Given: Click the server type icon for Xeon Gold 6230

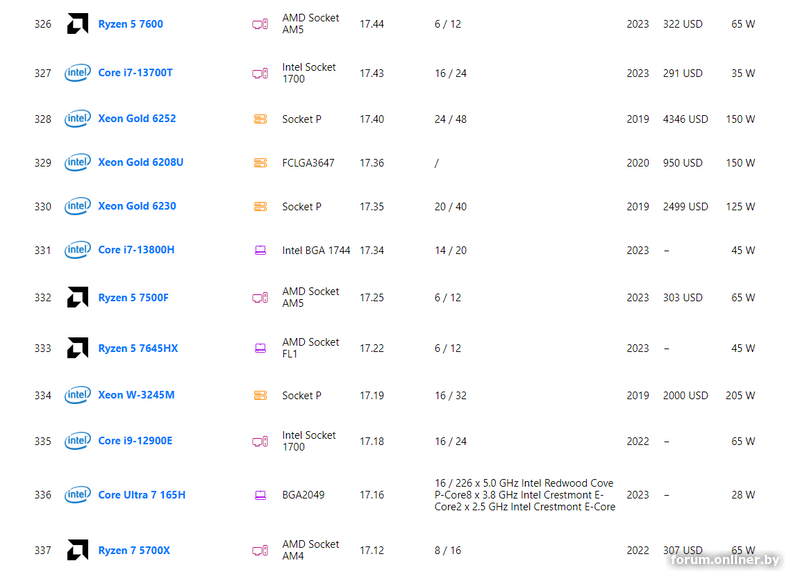Looking at the screenshot, I should 260,207.
